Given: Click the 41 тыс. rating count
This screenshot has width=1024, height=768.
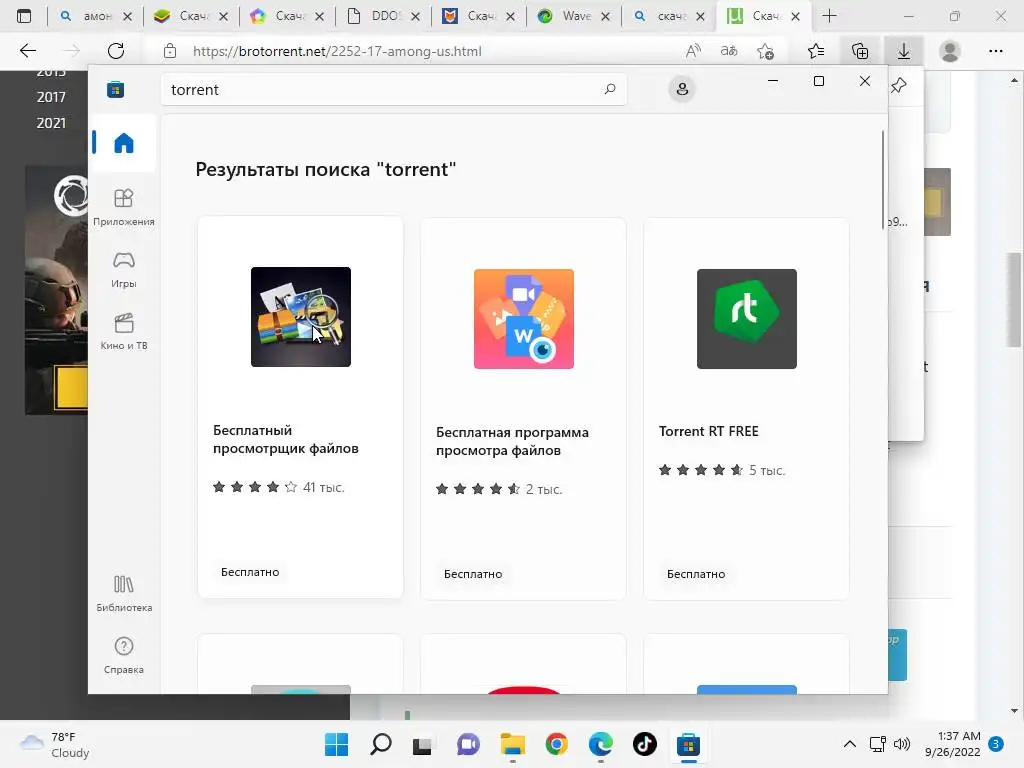Looking at the screenshot, I should [x=323, y=487].
